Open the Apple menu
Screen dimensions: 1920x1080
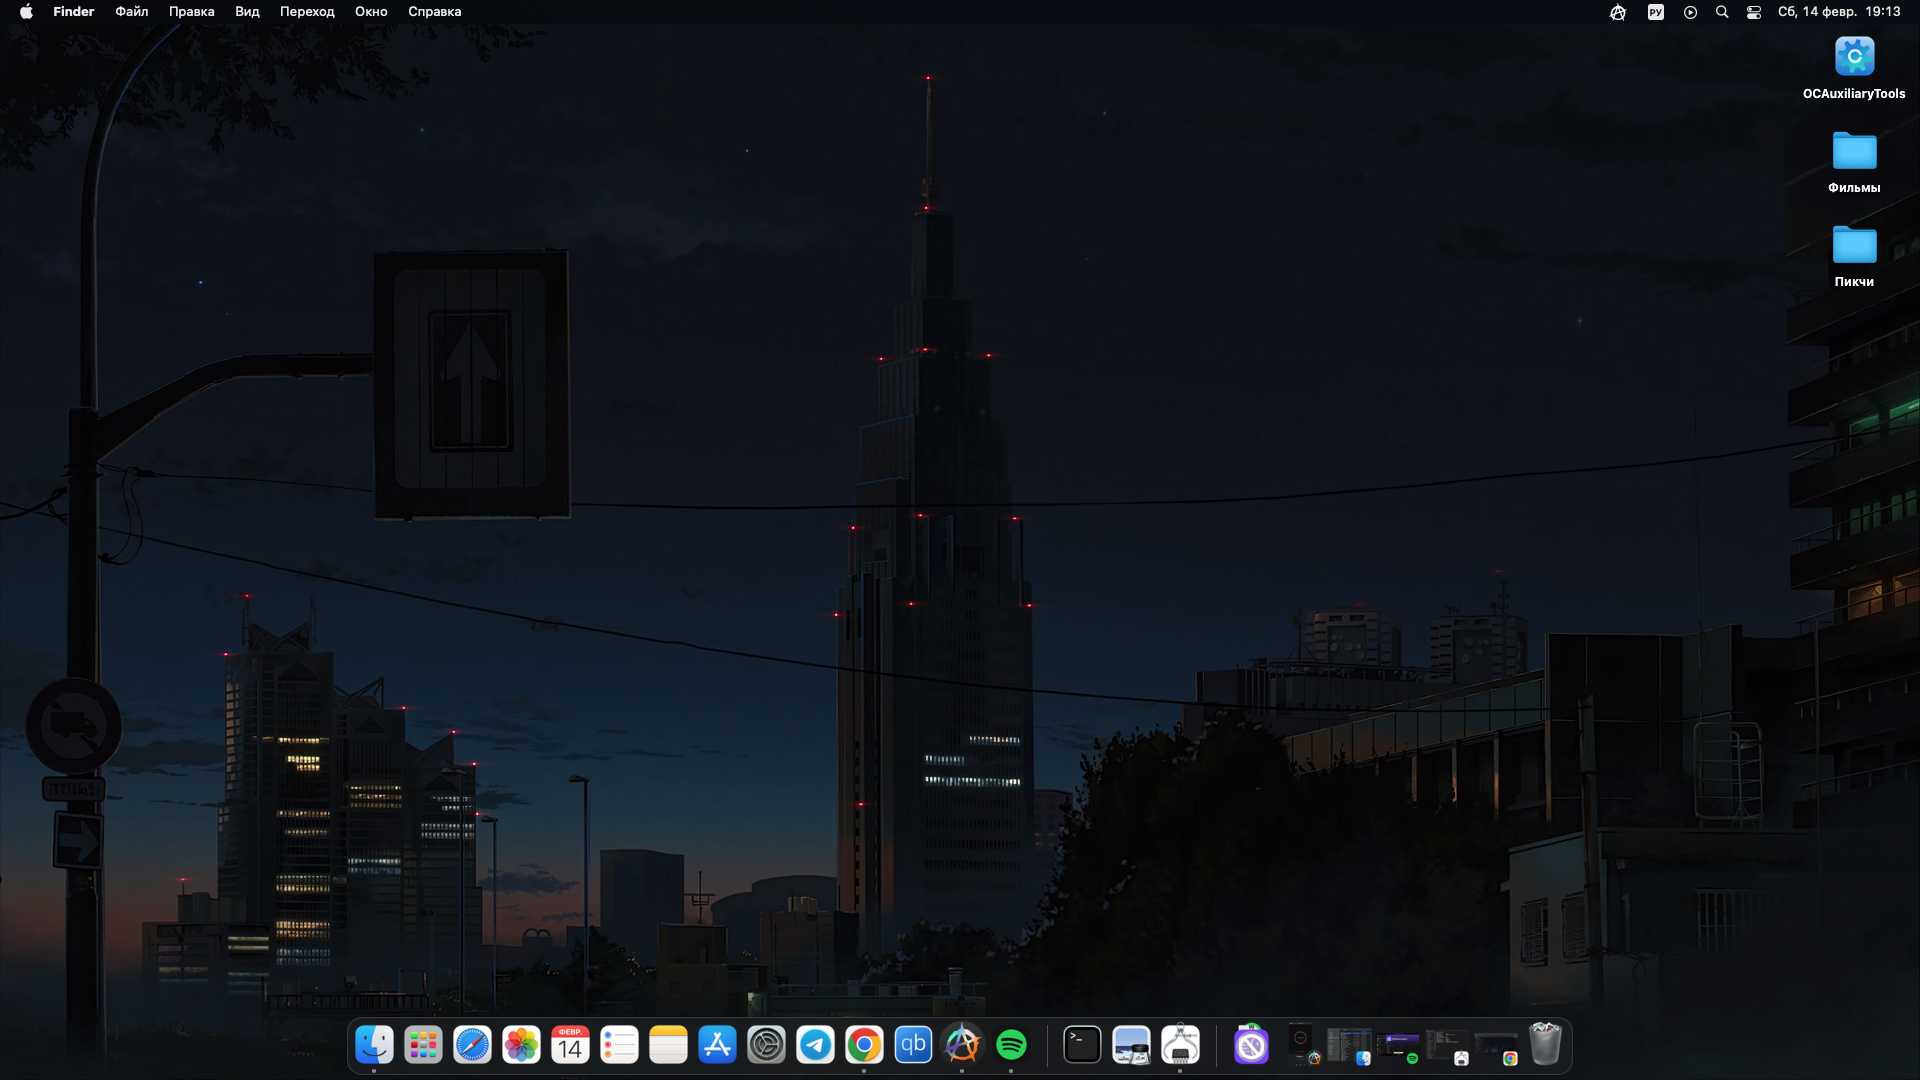click(26, 12)
